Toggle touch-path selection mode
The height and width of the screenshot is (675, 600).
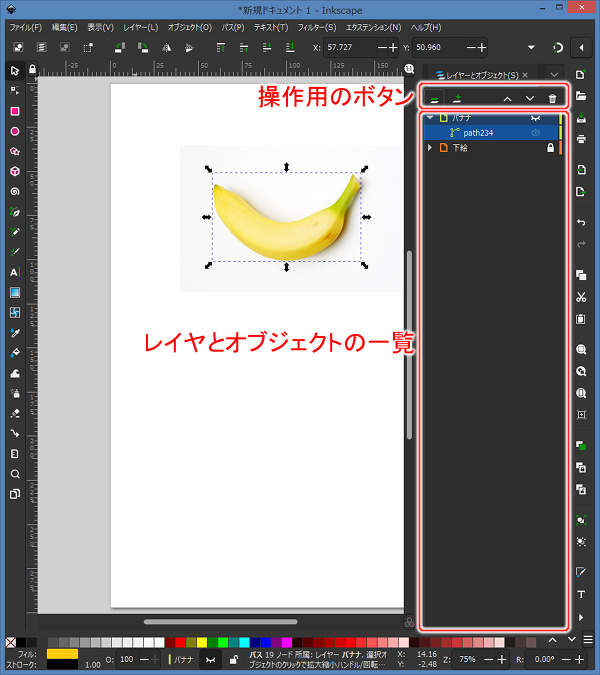[88, 47]
